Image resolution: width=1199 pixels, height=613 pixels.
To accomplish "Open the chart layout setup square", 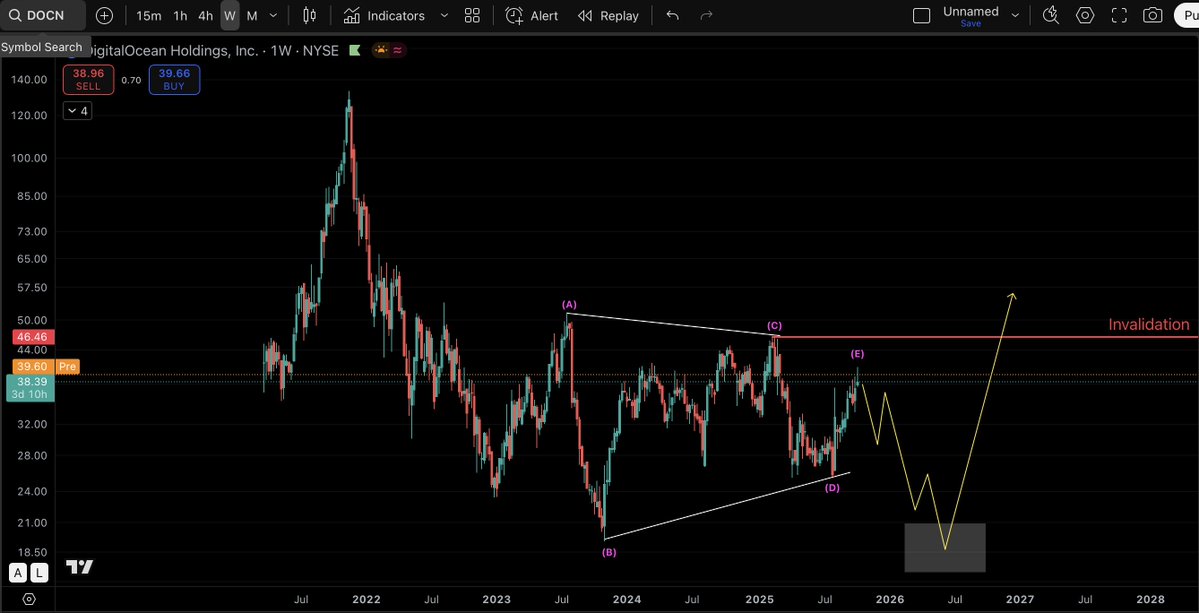I will click(x=922, y=15).
